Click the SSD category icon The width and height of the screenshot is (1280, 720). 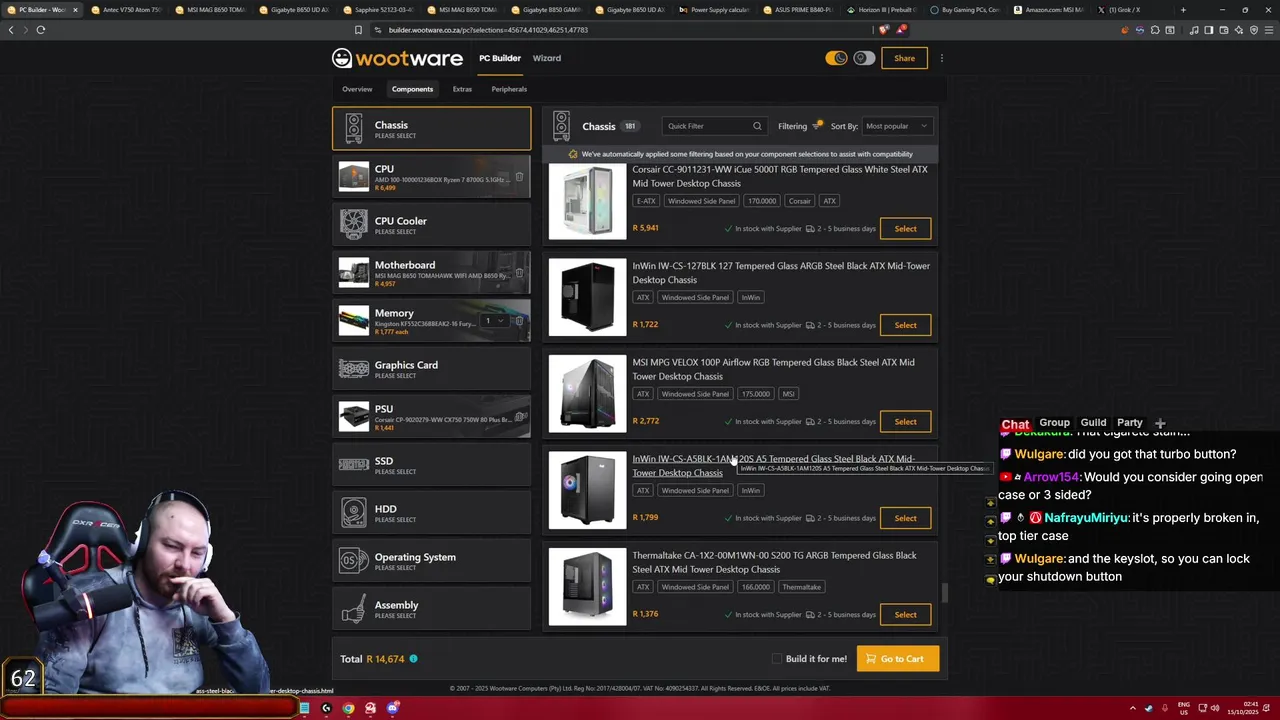(353, 465)
